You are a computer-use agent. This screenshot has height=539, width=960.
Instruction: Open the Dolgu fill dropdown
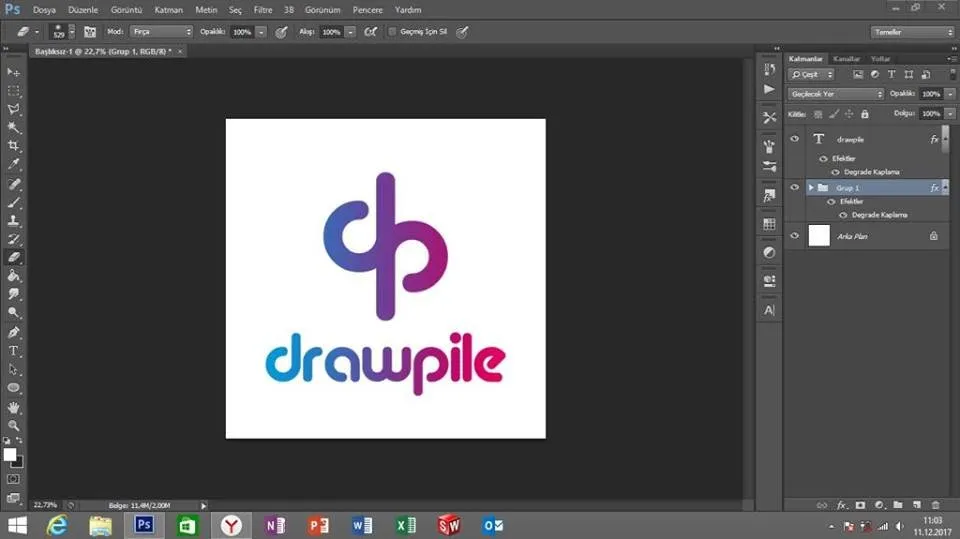point(950,113)
